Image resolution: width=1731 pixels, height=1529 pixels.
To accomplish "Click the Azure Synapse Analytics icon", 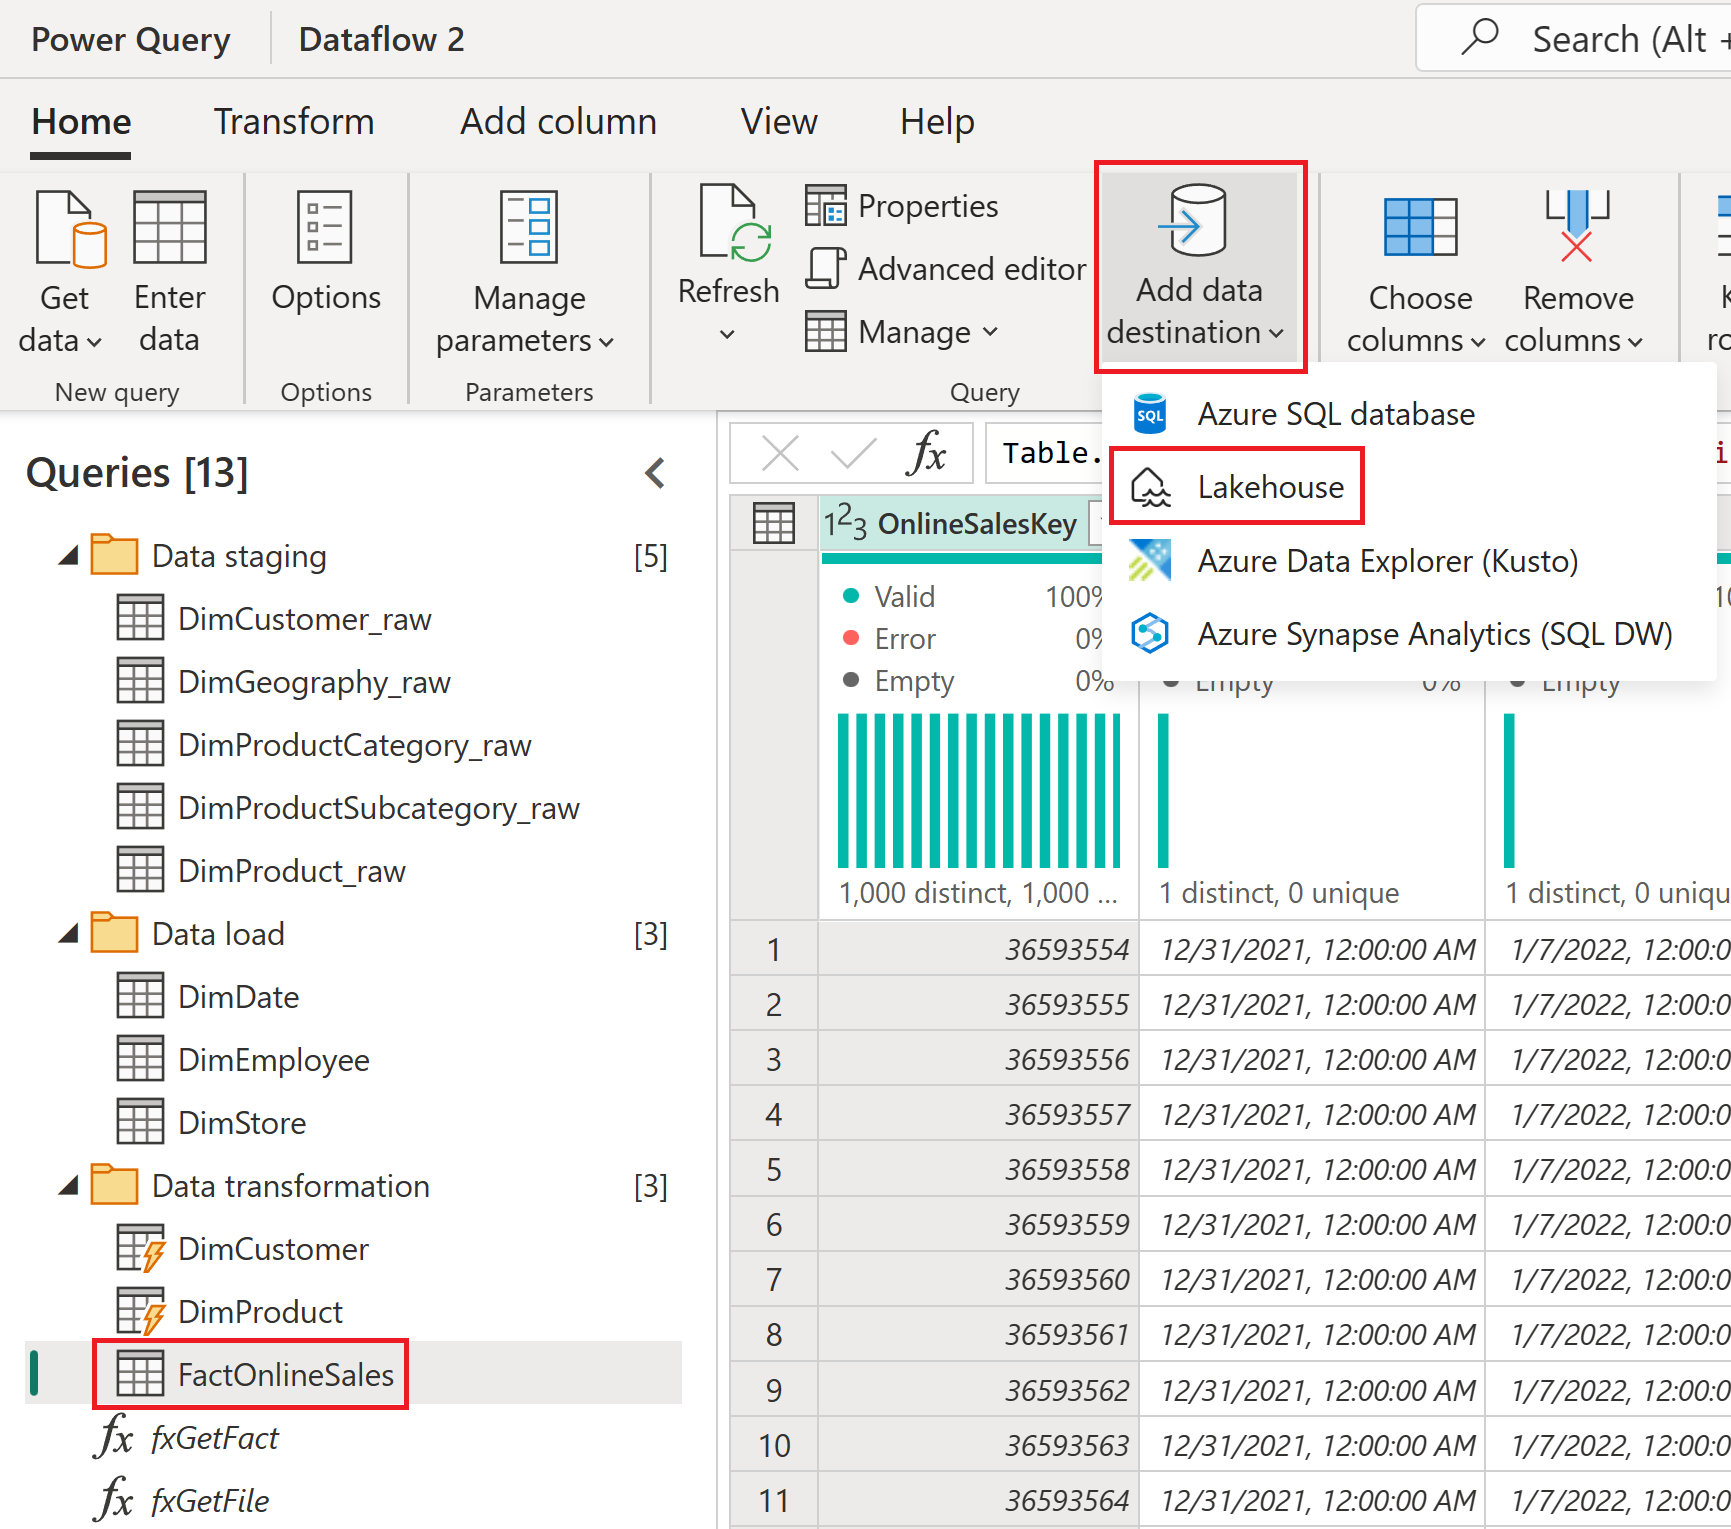I will 1150,634.
